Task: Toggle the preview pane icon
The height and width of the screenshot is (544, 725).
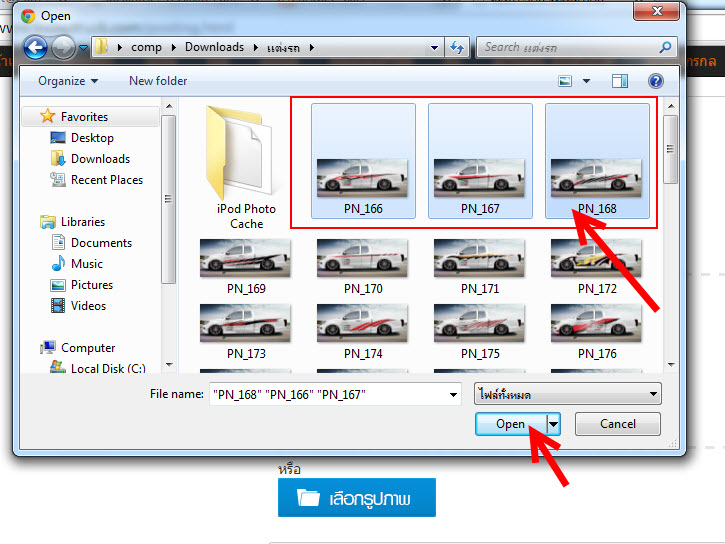Action: (620, 81)
